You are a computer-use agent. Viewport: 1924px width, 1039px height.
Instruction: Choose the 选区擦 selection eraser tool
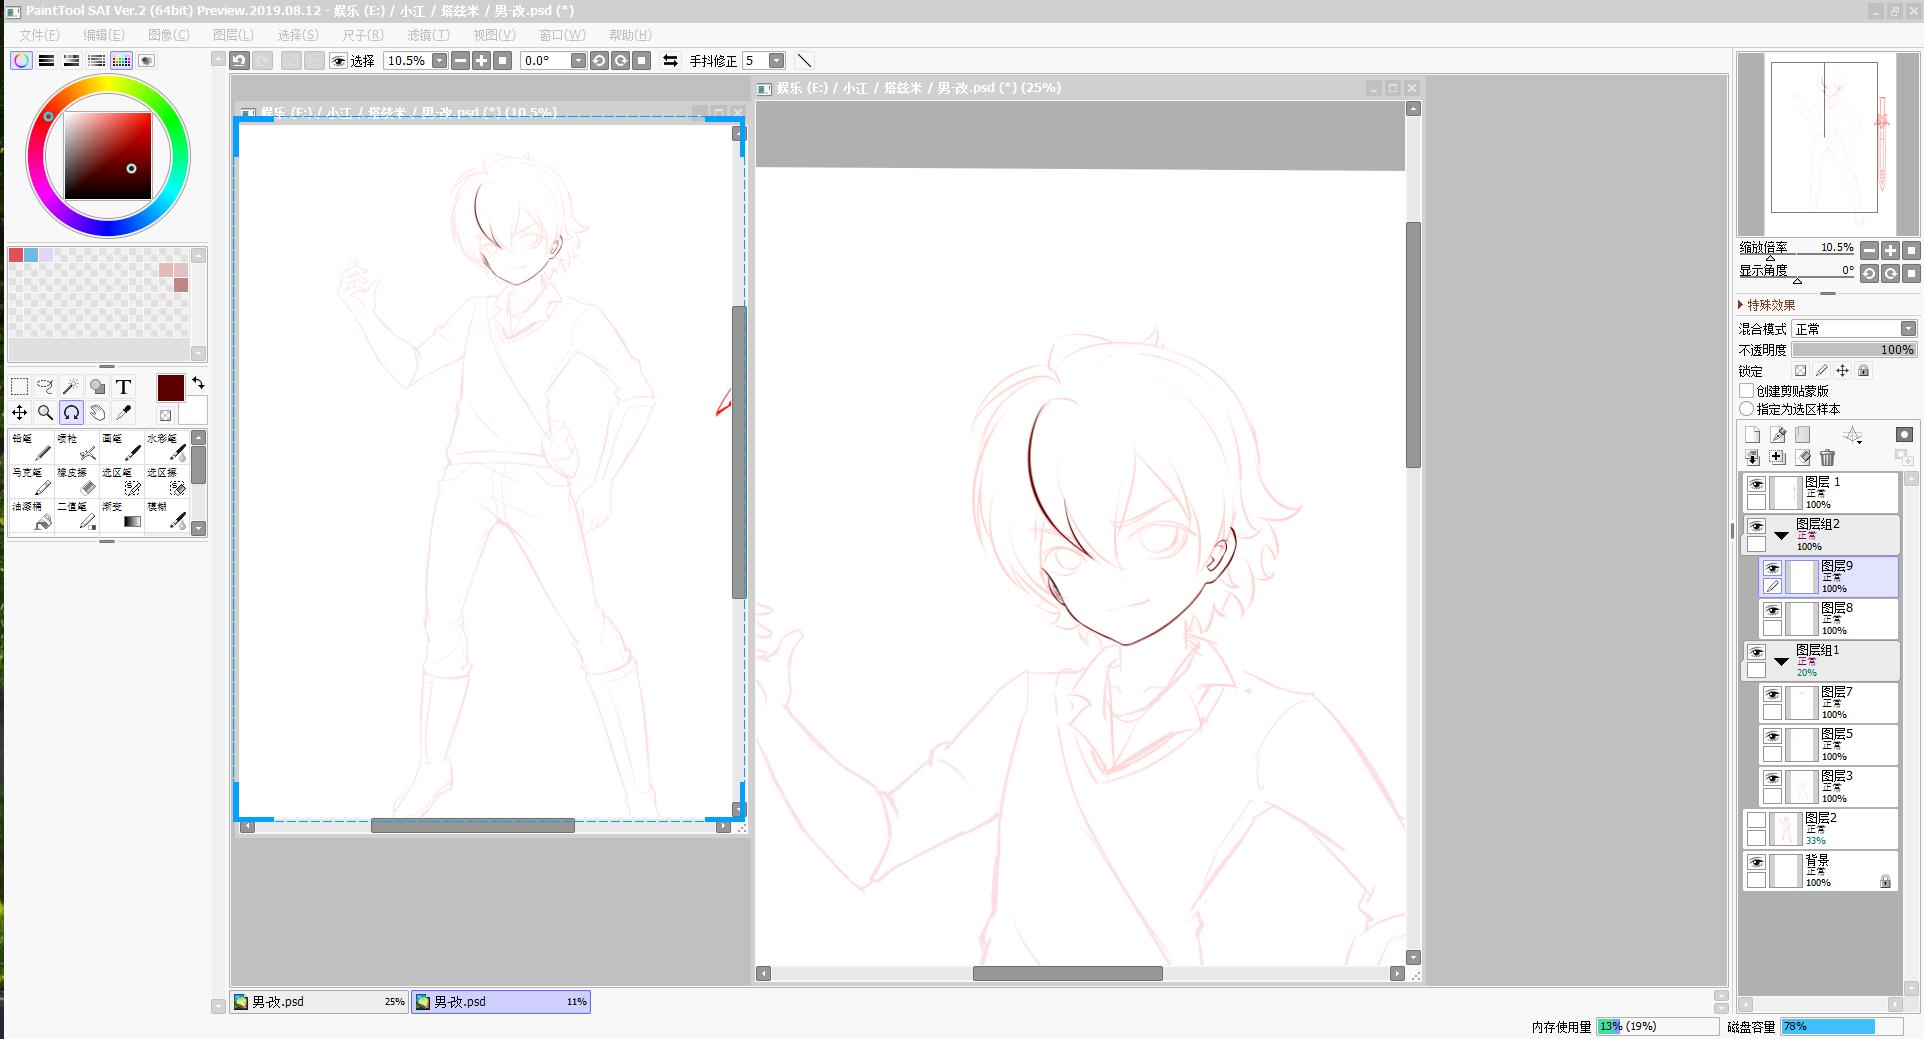166,481
